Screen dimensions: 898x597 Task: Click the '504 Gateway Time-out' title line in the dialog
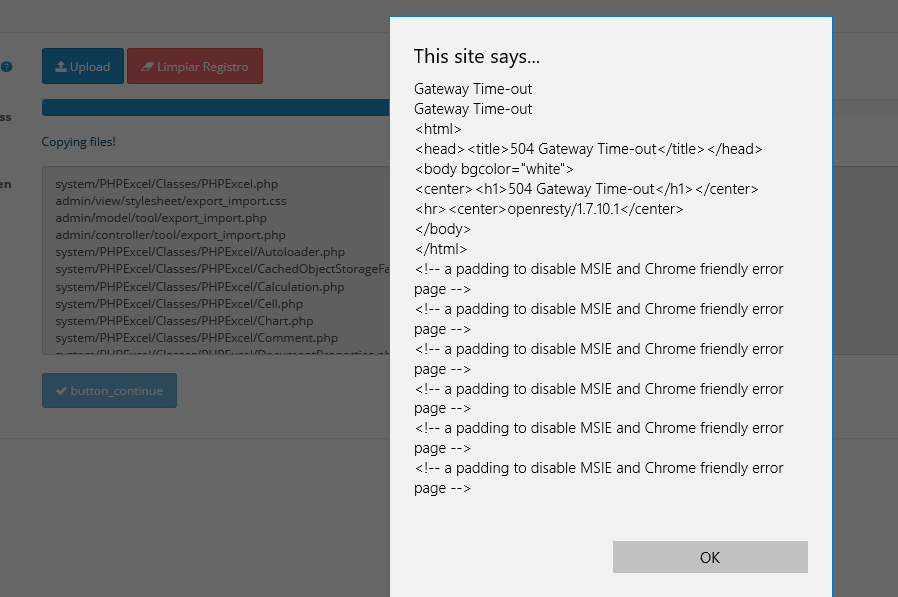click(588, 149)
